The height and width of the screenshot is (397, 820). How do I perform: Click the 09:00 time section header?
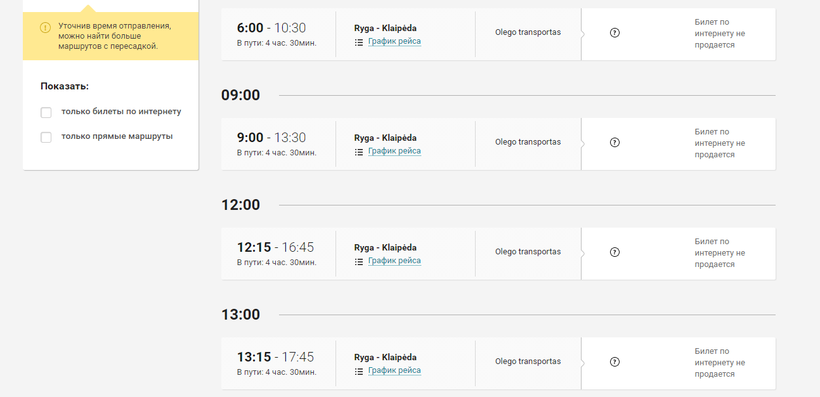[x=241, y=95]
